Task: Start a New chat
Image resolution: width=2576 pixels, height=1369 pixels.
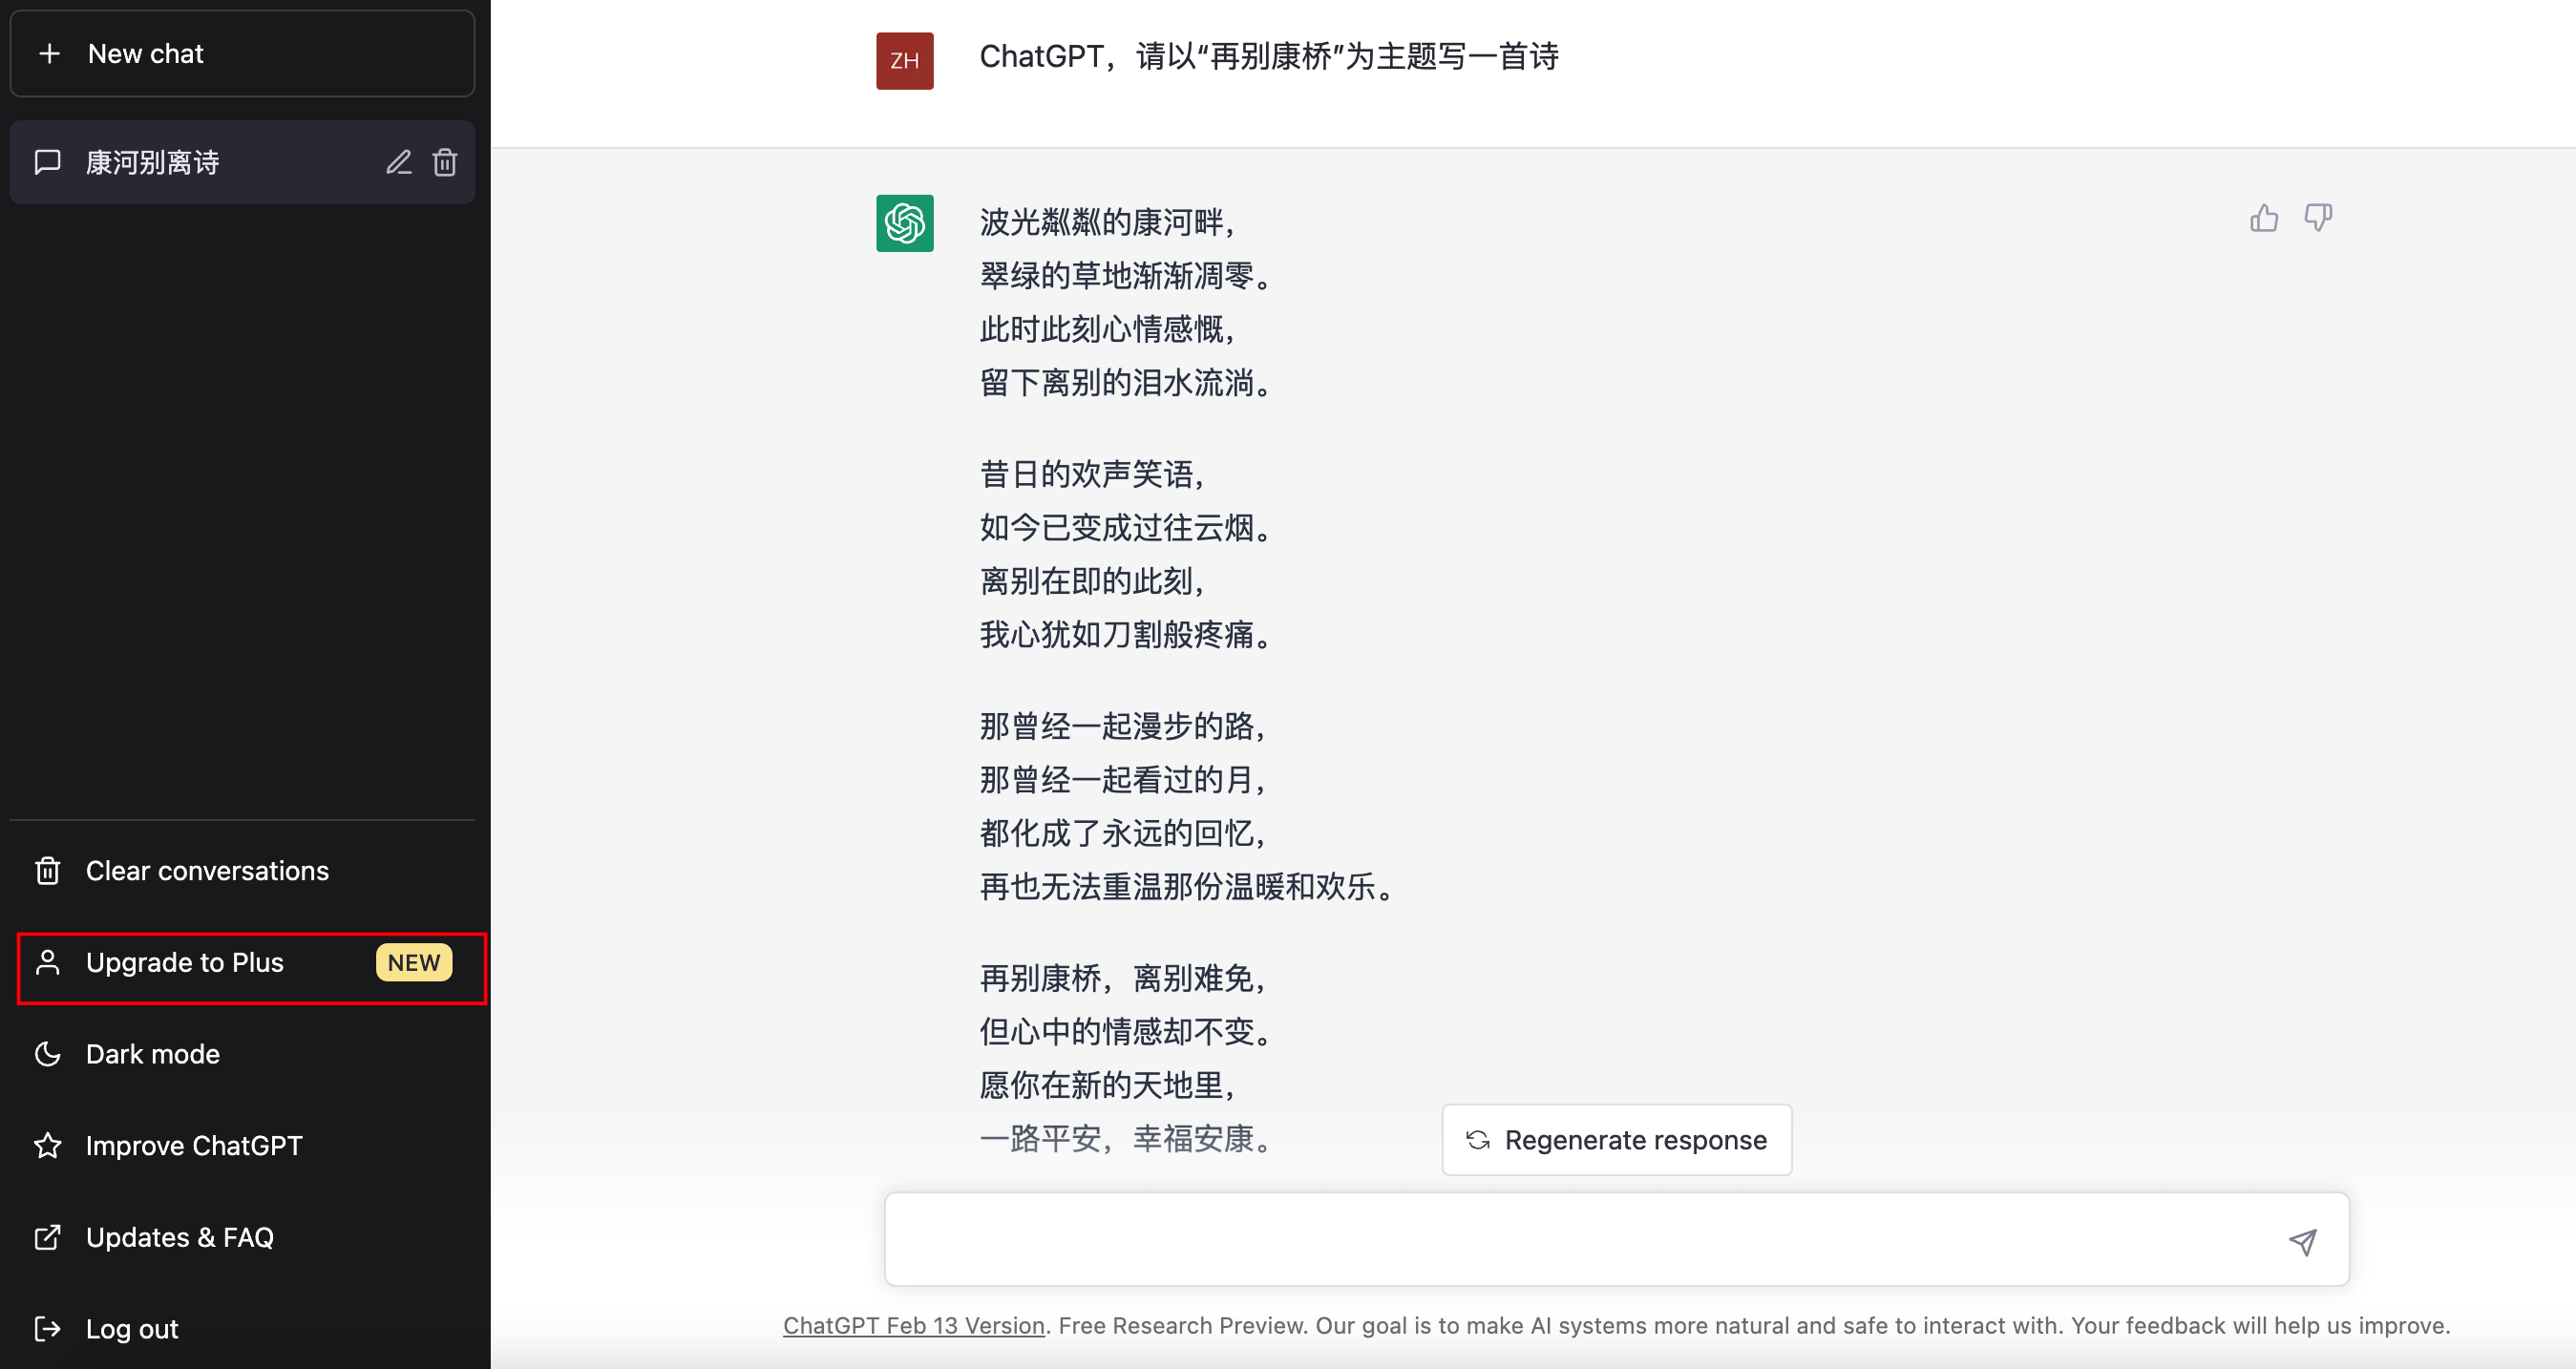Action: click(x=242, y=54)
